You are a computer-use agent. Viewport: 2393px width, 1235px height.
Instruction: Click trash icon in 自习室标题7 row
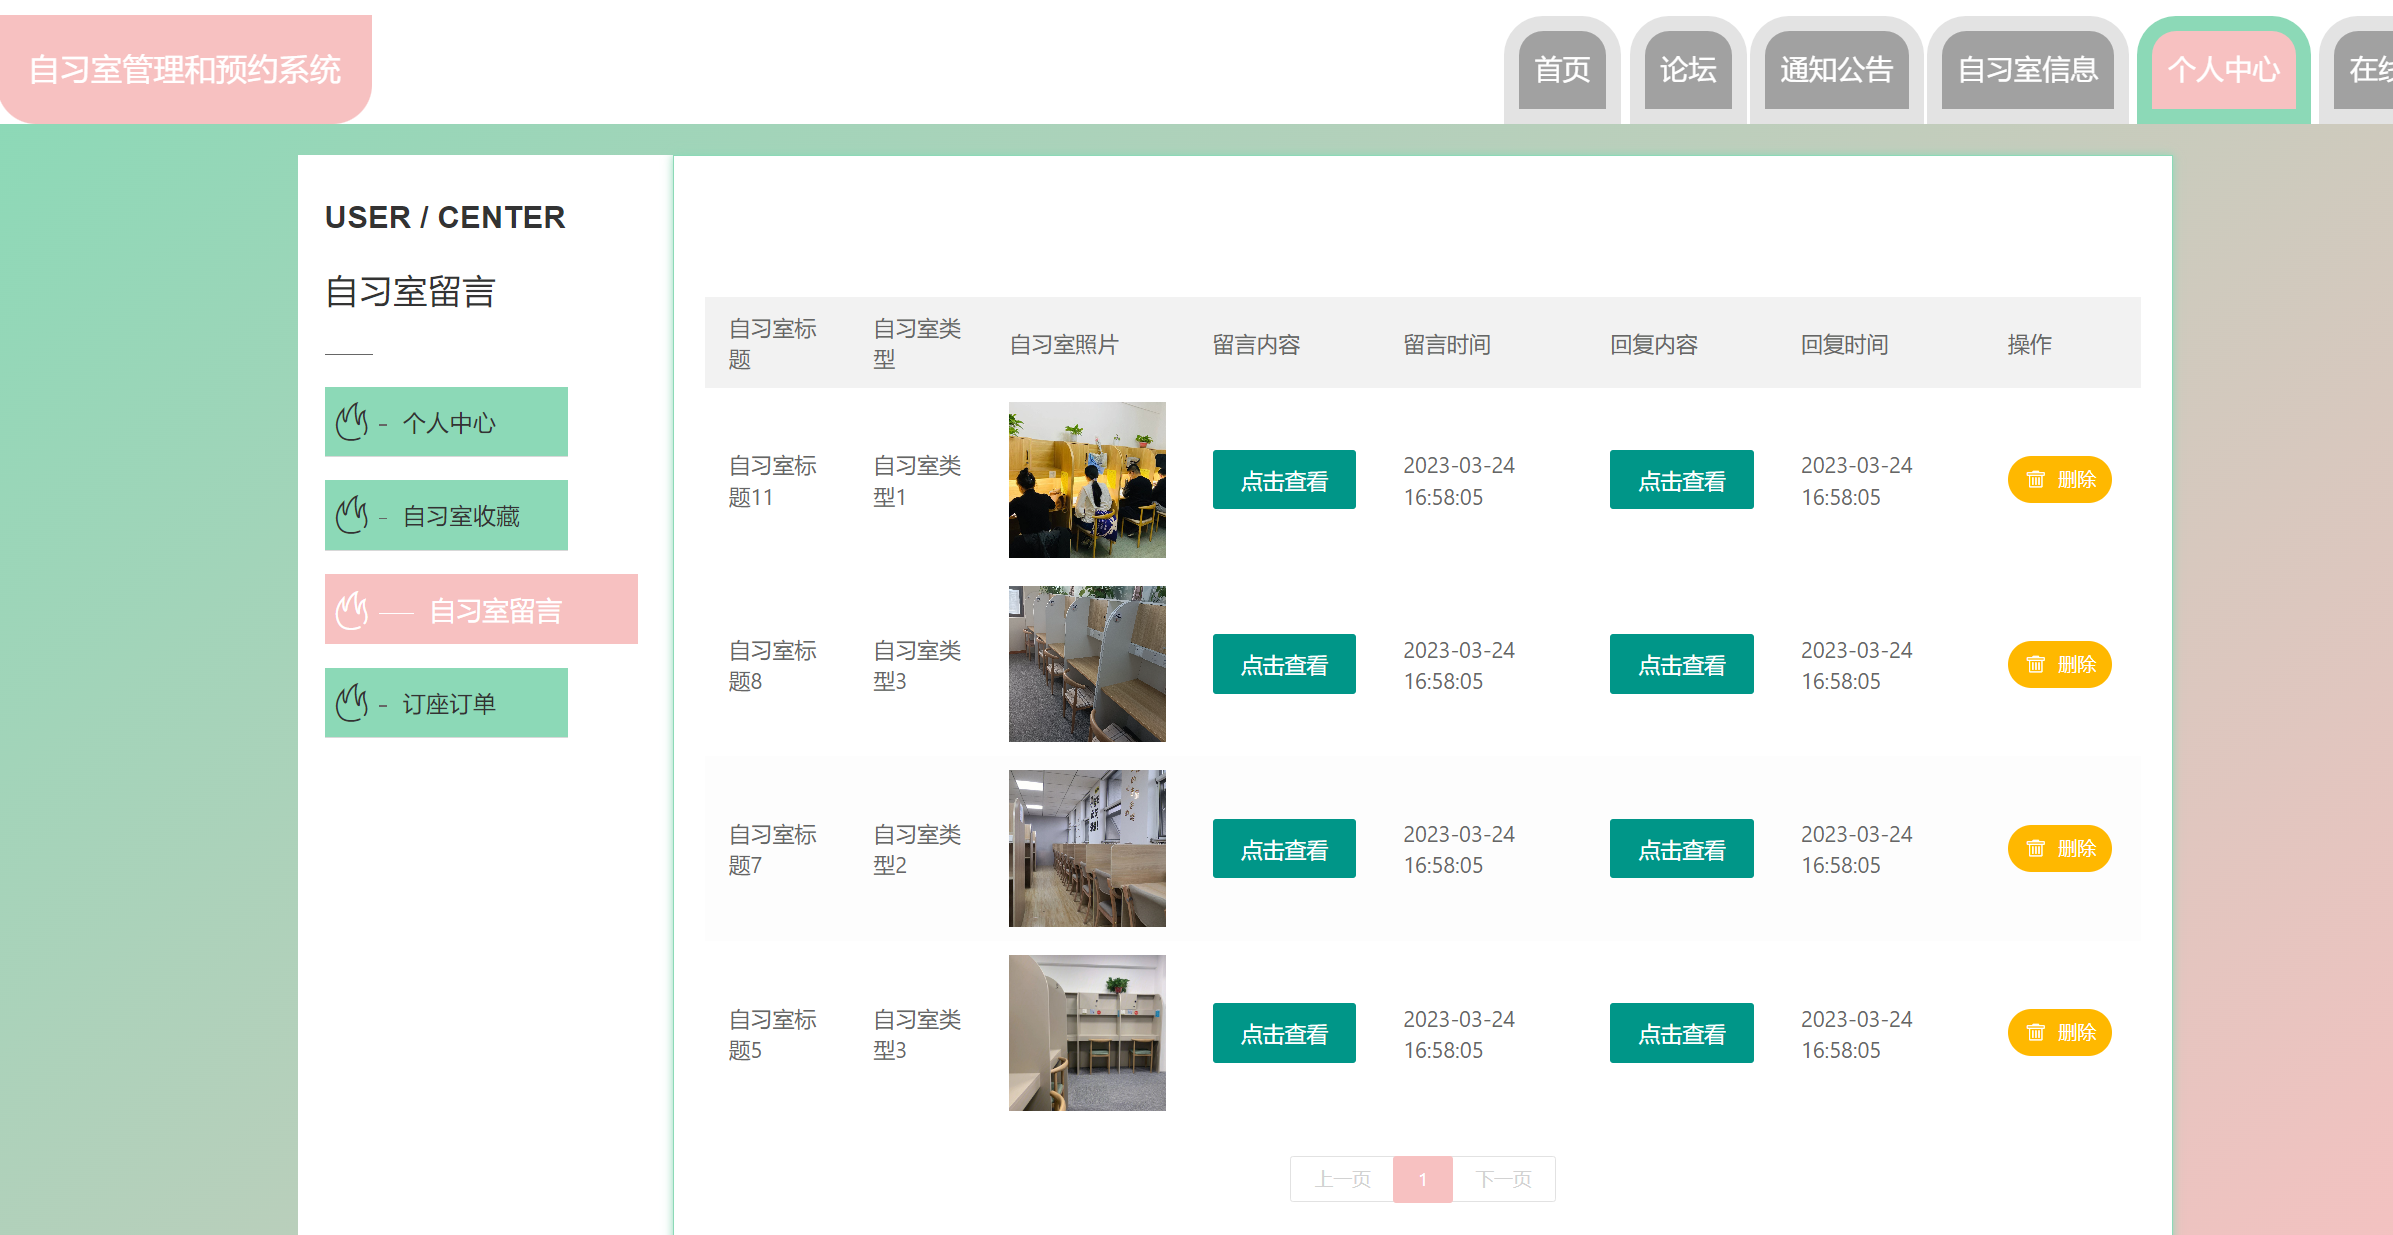coord(2035,849)
